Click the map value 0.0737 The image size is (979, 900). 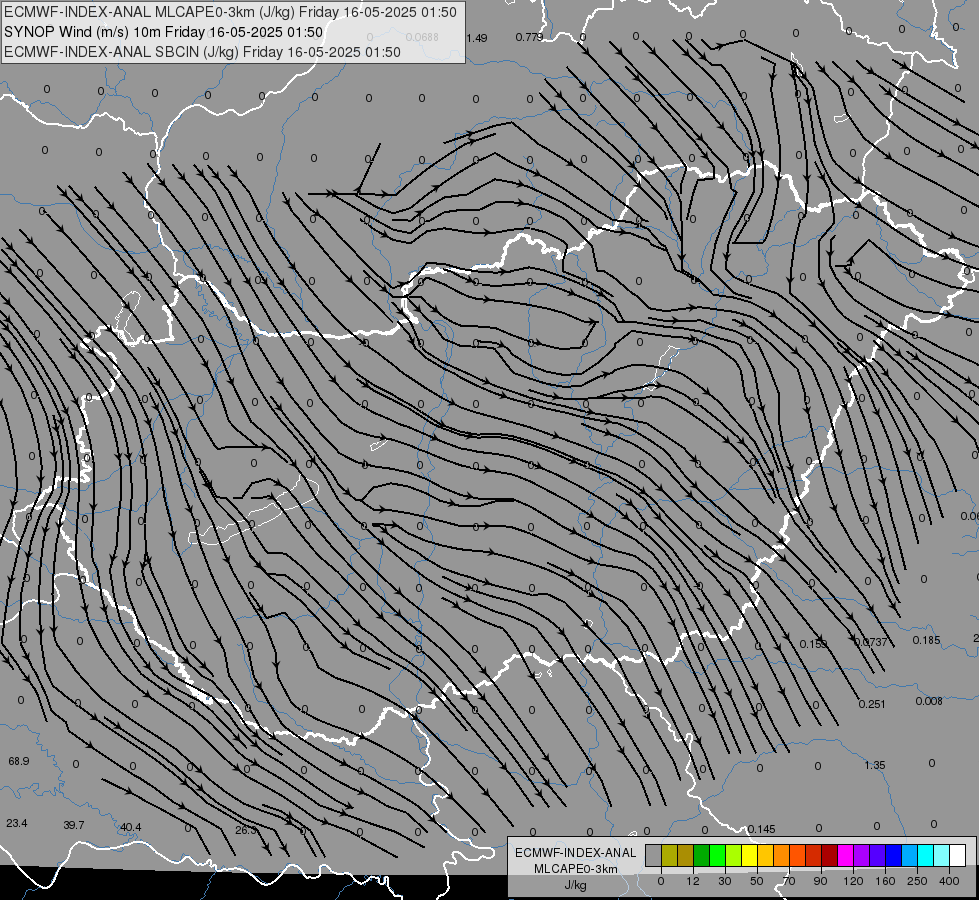(x=870, y=642)
